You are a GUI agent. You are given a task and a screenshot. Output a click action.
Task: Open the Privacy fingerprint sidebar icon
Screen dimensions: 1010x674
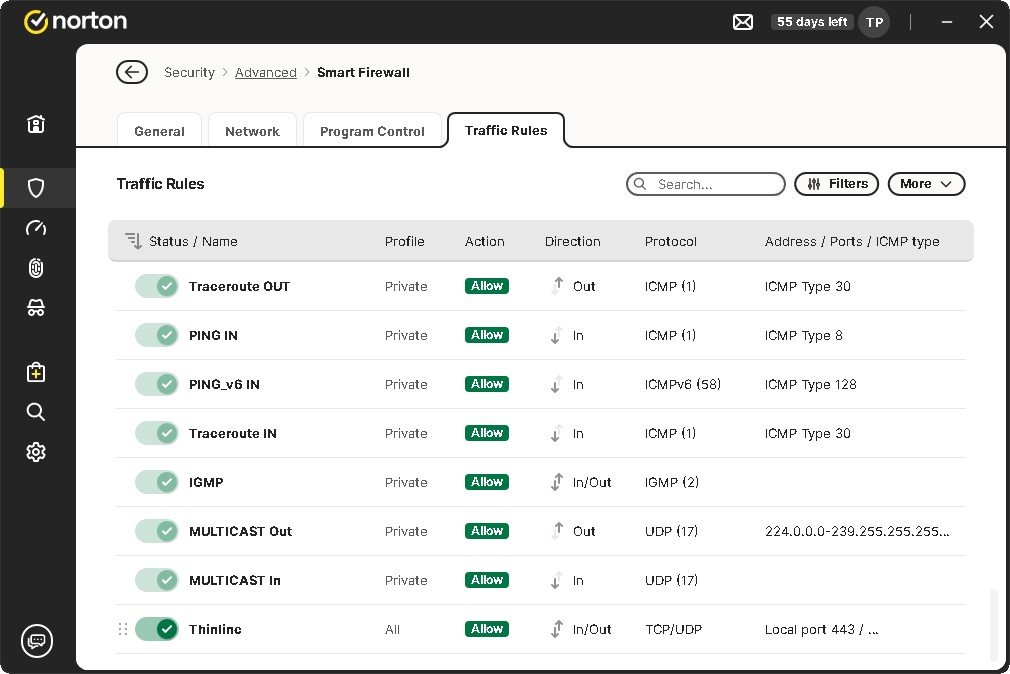(x=36, y=268)
